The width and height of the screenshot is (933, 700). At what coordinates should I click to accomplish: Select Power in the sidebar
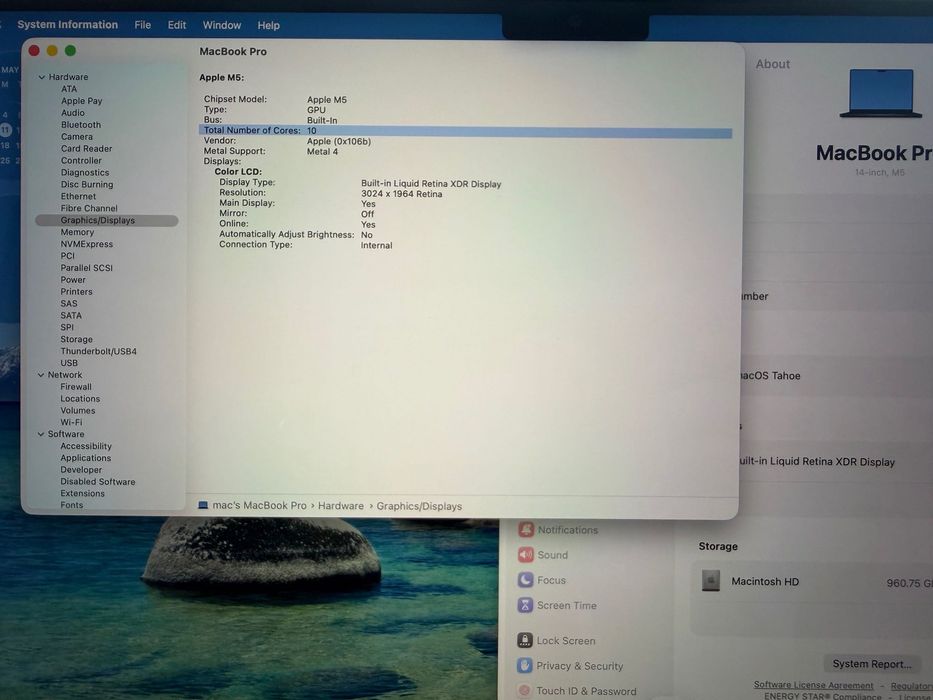[73, 280]
